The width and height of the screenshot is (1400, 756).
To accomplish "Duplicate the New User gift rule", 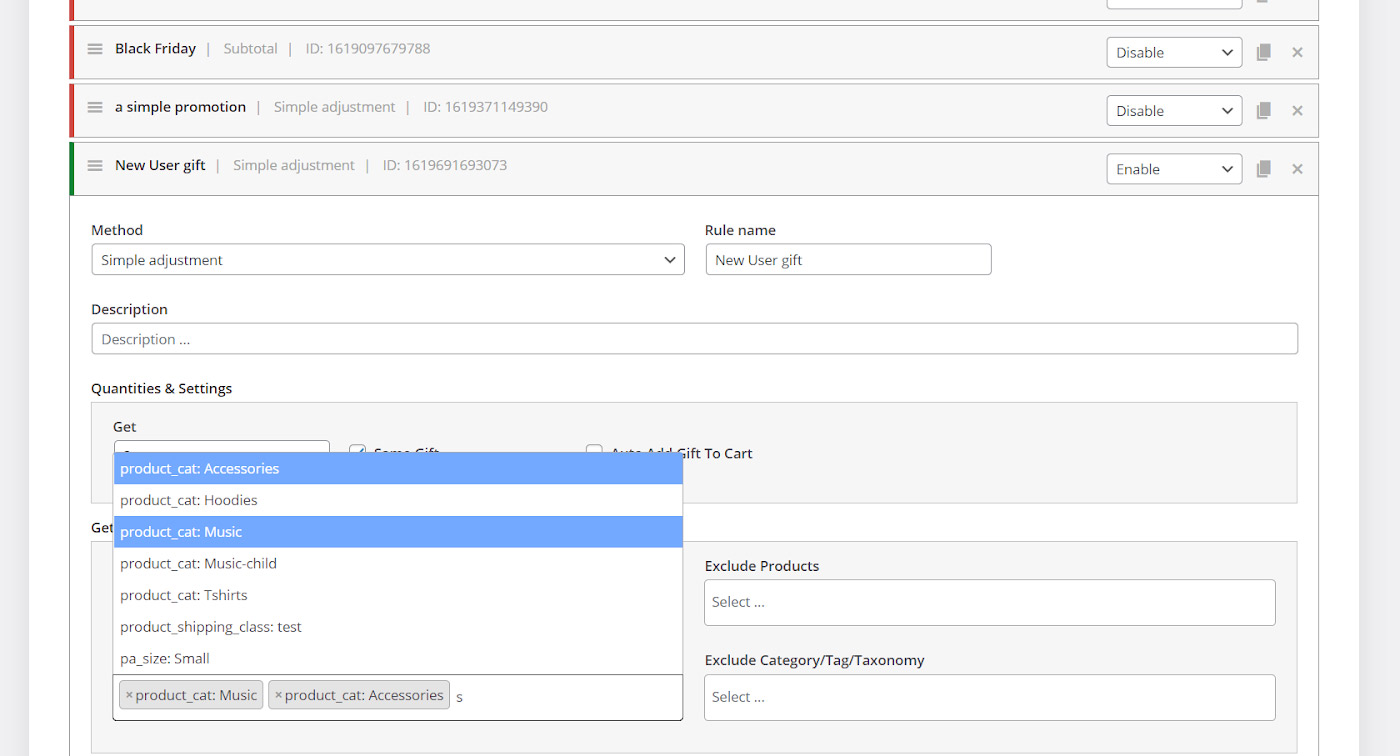I will click(1264, 169).
